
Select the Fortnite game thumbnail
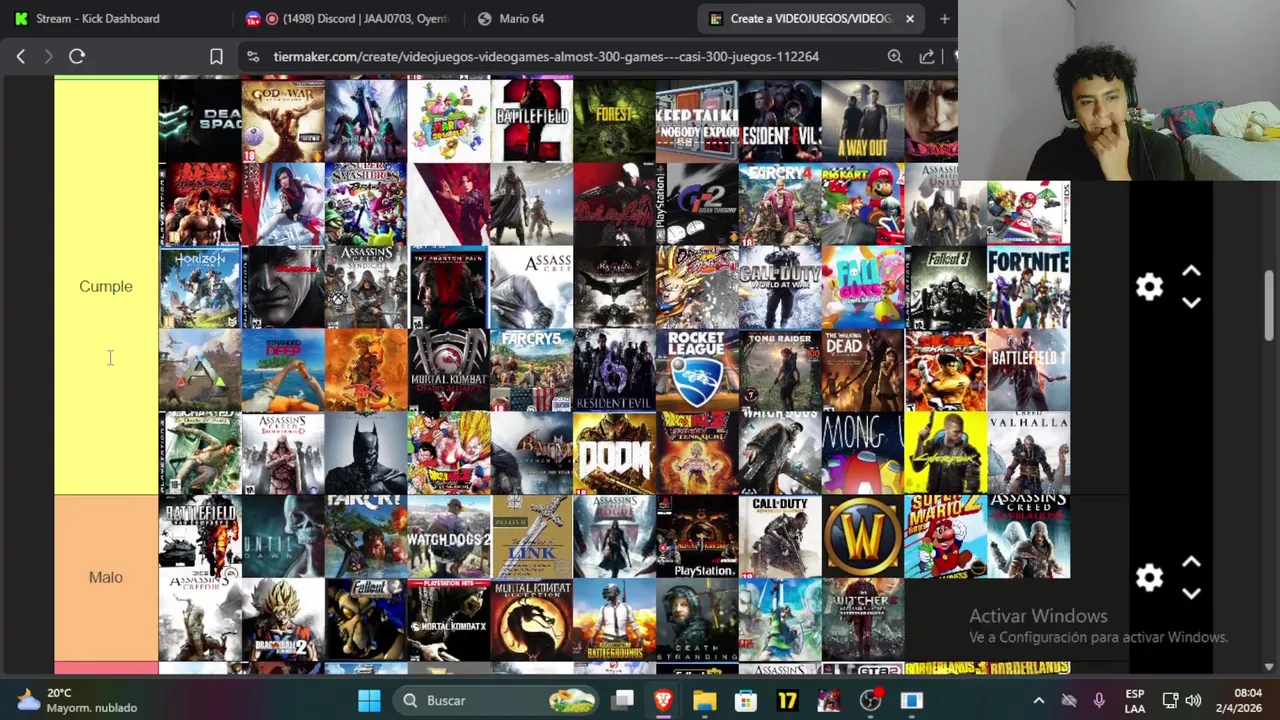(x=1028, y=288)
